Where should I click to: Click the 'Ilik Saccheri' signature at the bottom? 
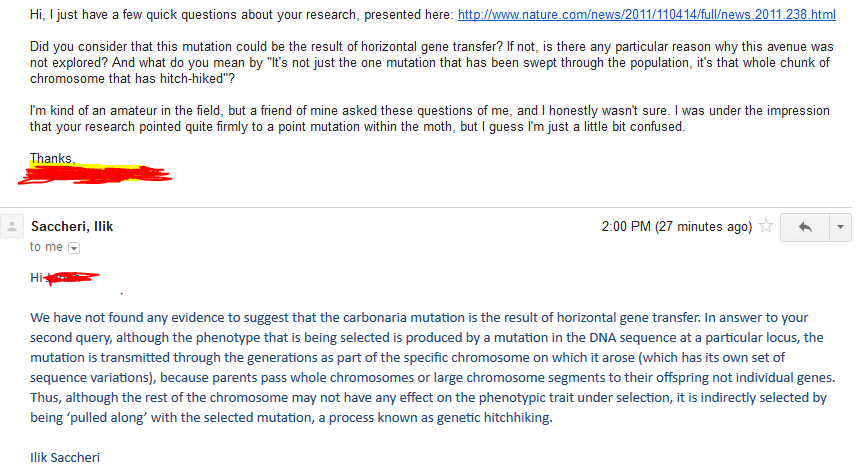(x=65, y=457)
